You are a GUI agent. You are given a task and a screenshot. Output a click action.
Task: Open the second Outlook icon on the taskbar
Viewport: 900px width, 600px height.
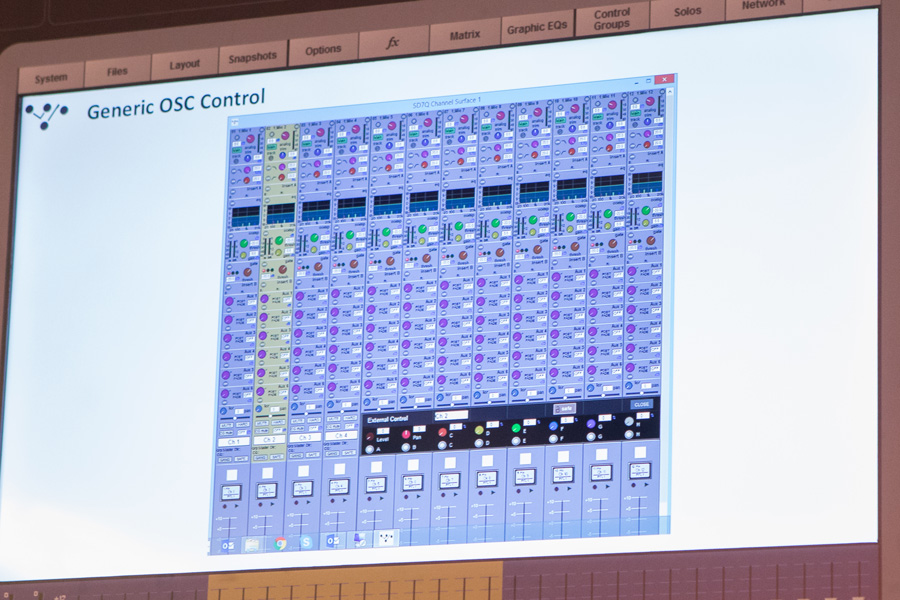(x=333, y=541)
